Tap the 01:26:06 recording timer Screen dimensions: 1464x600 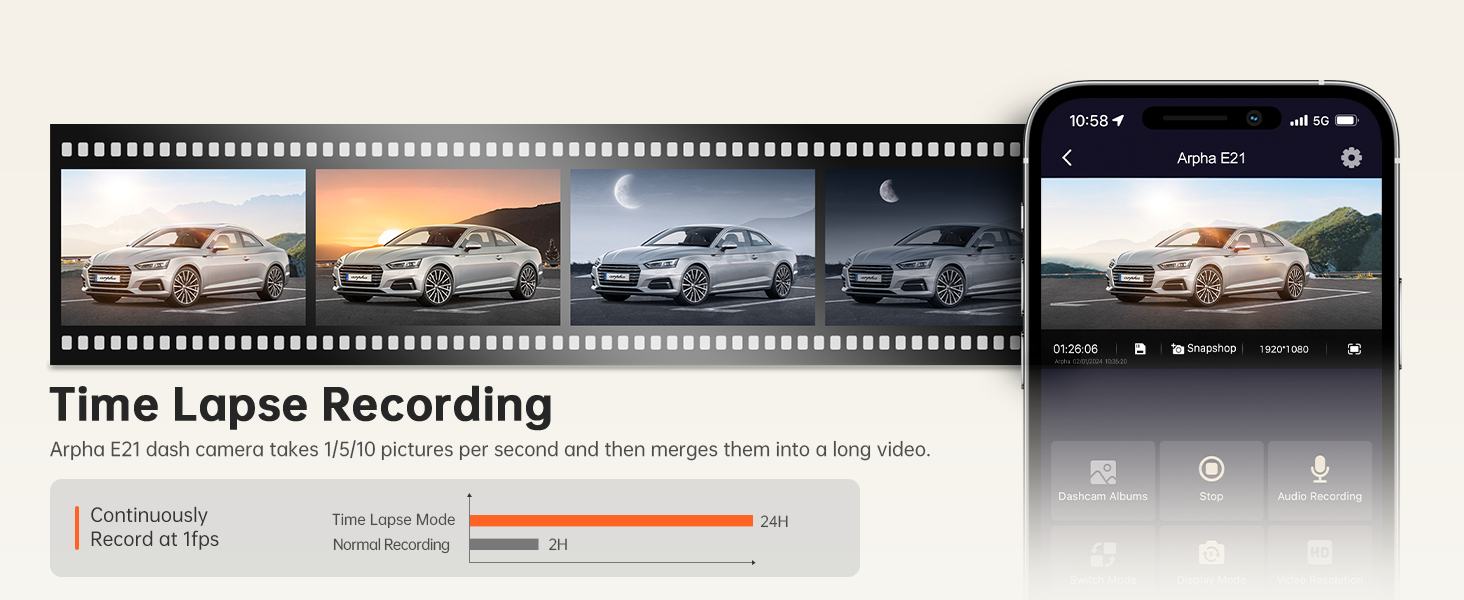(1075, 349)
